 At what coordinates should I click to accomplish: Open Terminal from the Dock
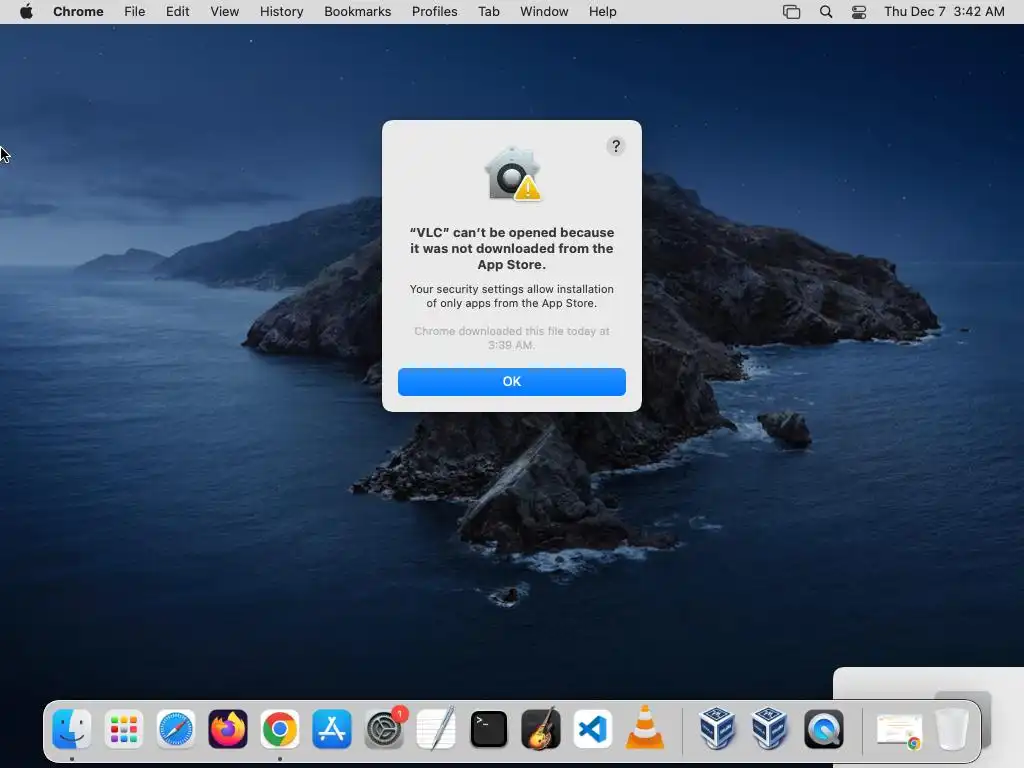(488, 729)
